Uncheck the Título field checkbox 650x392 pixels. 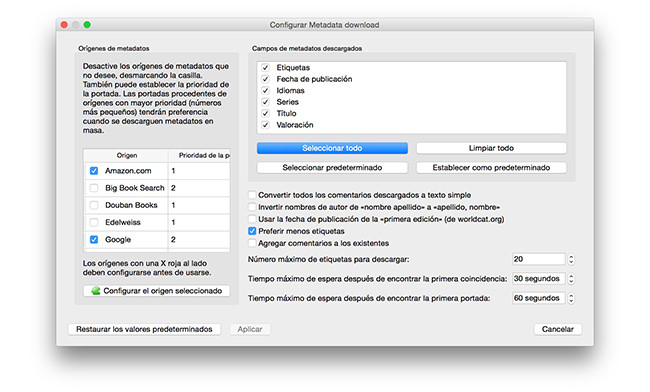[x=265, y=113]
